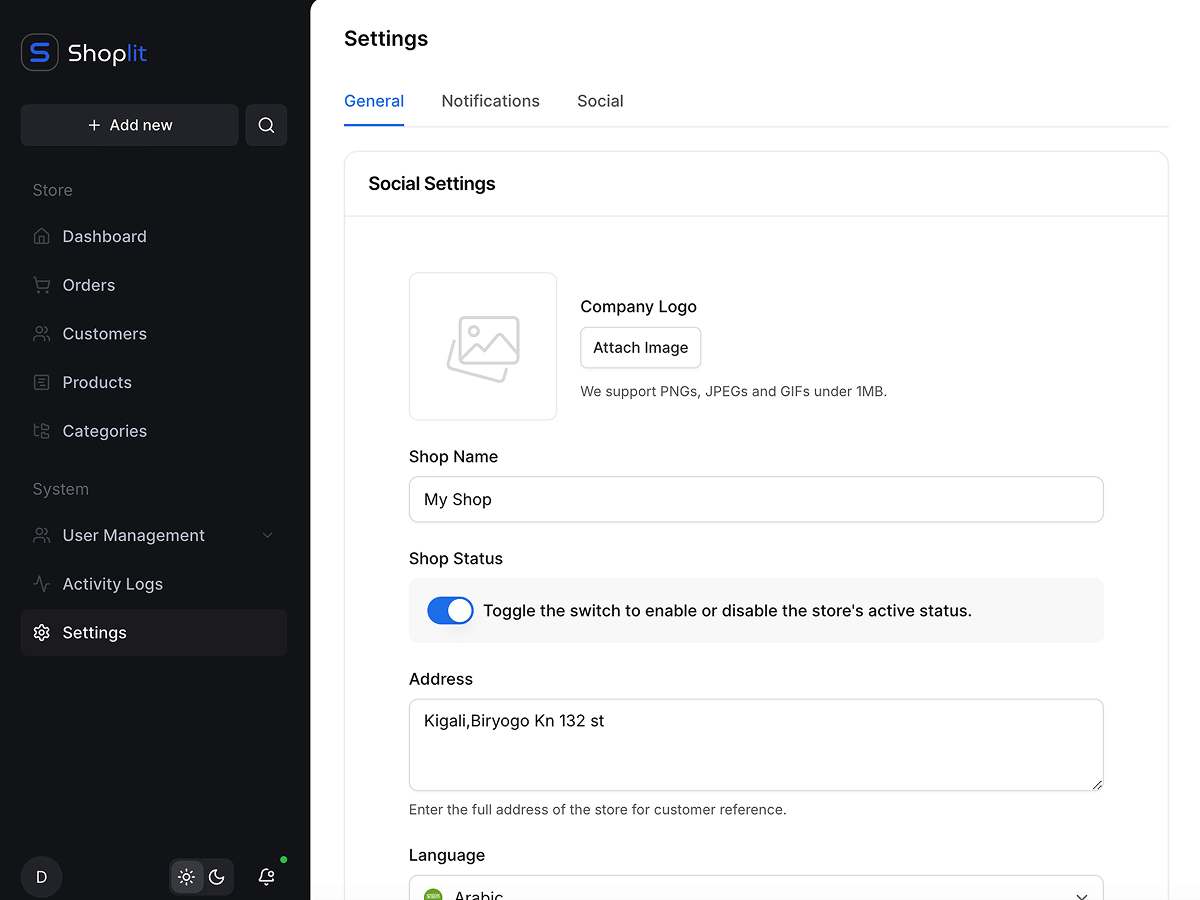The image size is (1200, 900).
Task: Switch to dark mode with moon icon
Action: pos(217,877)
